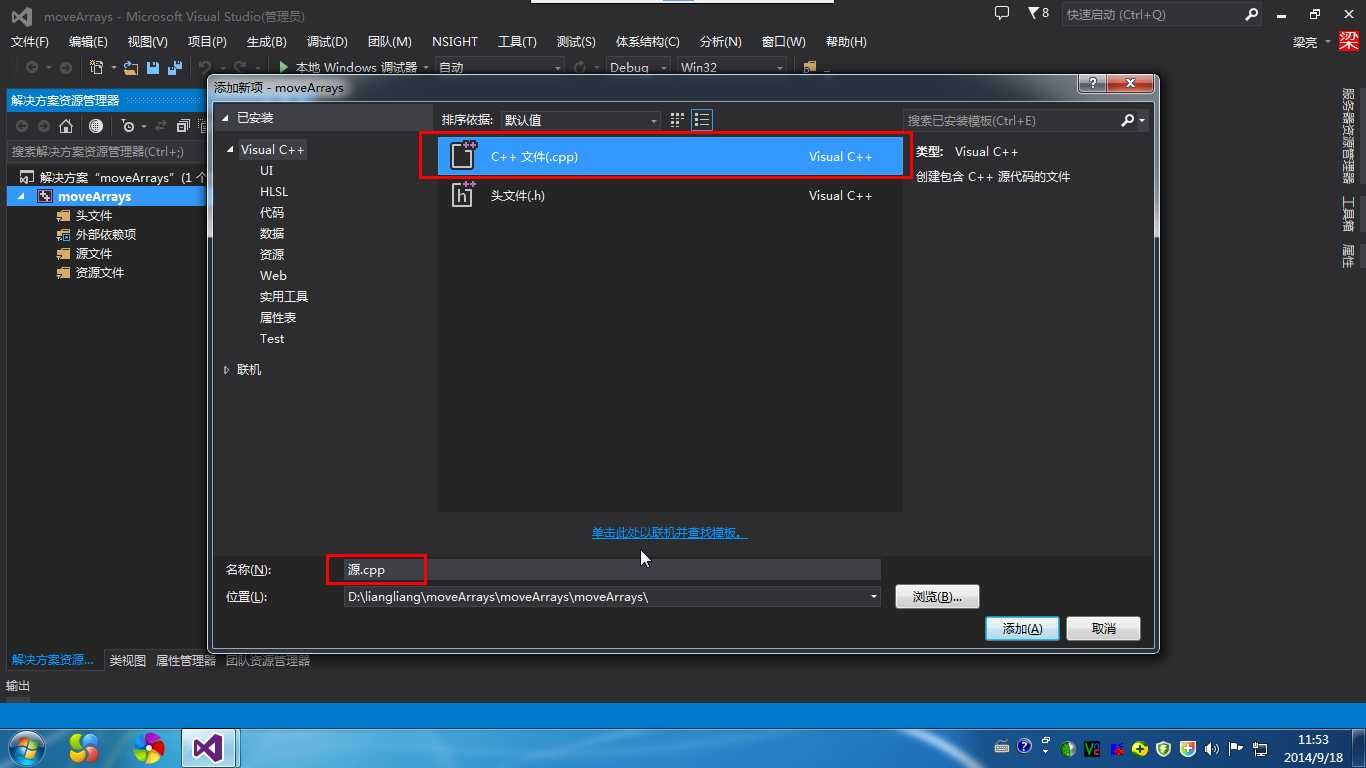The width and height of the screenshot is (1366, 768).
Task: Collapse the Visual C++ tree node
Action: tap(231, 150)
